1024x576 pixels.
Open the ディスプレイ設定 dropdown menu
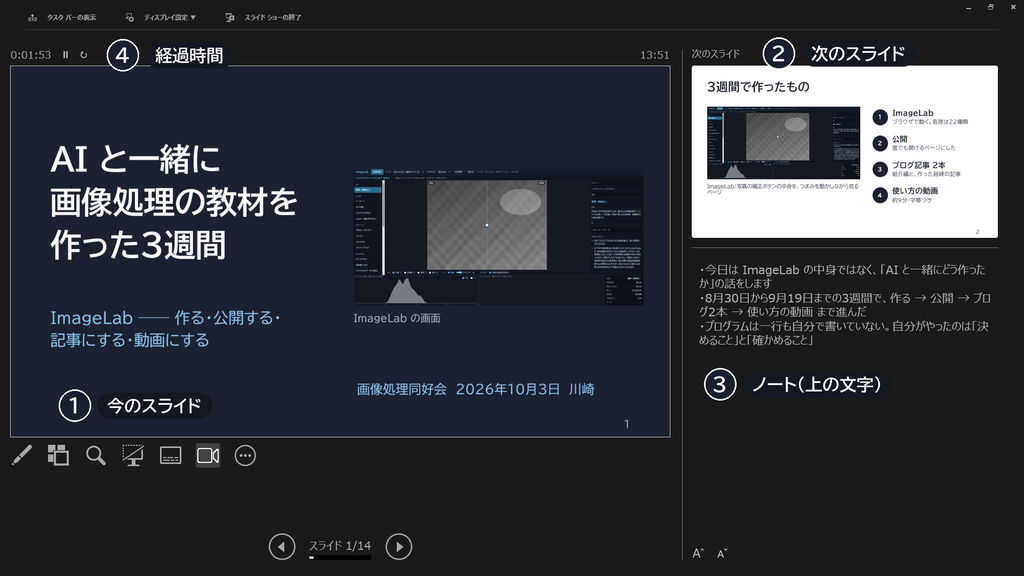pos(161,18)
